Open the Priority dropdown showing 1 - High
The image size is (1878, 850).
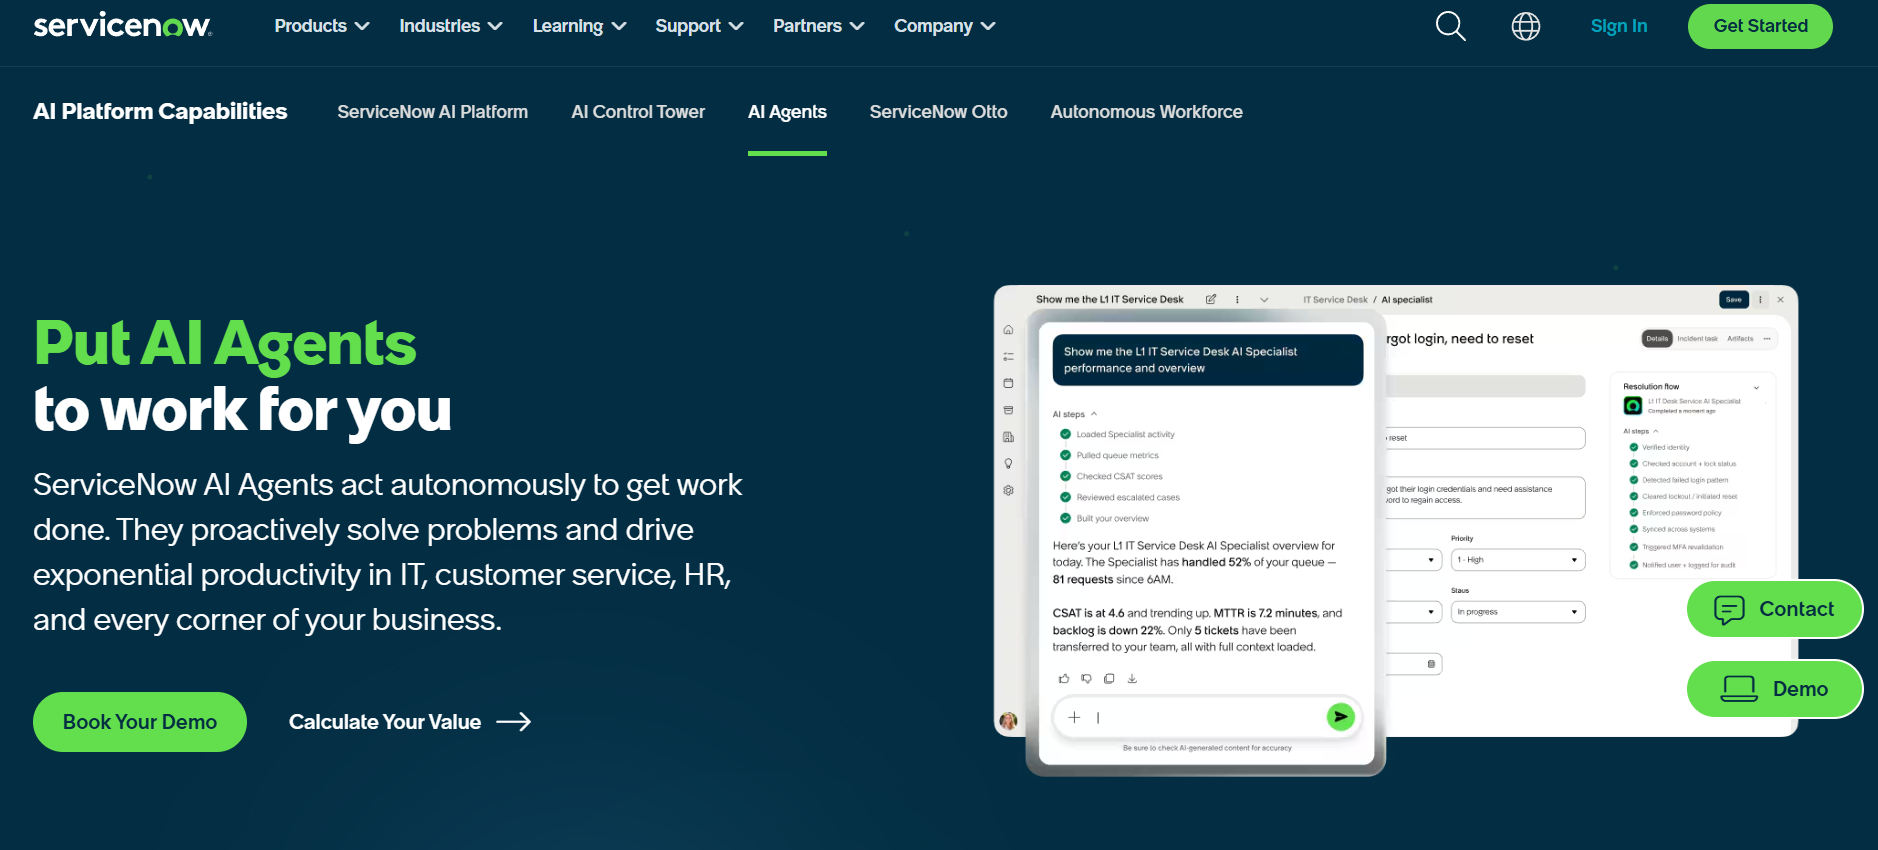(x=1518, y=560)
